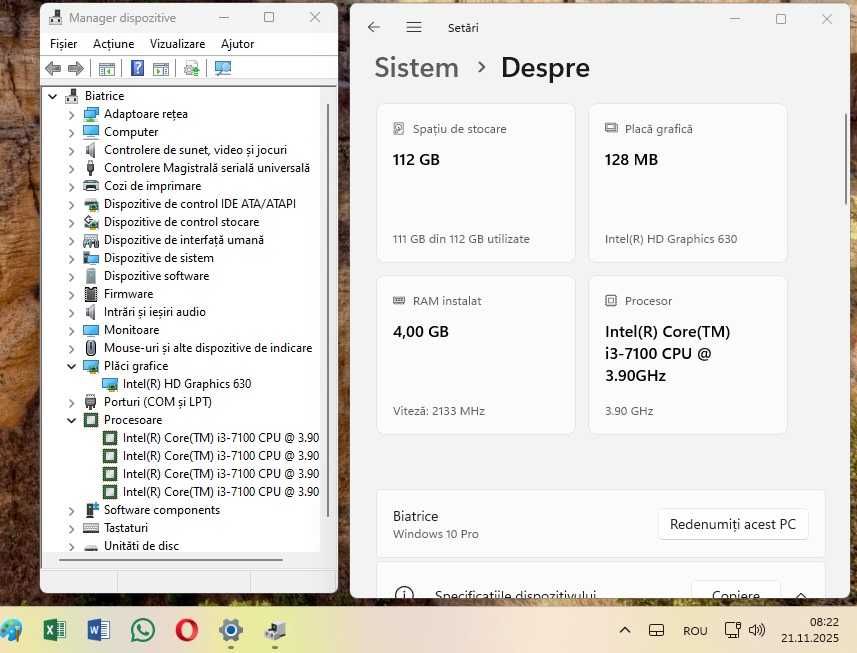The height and width of the screenshot is (653, 857).
Task: Expand Controlere de sunet, video și jocuri
Action: [71, 151]
